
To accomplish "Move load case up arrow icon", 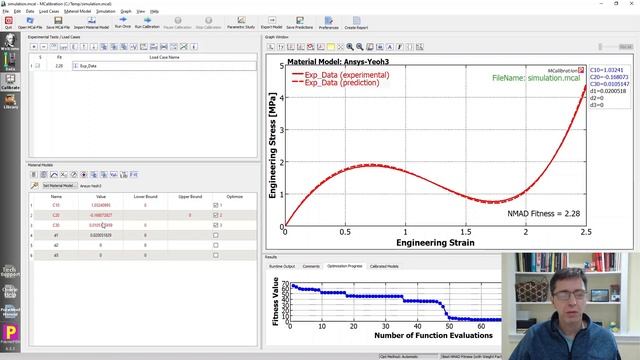I will (x=84, y=47).
